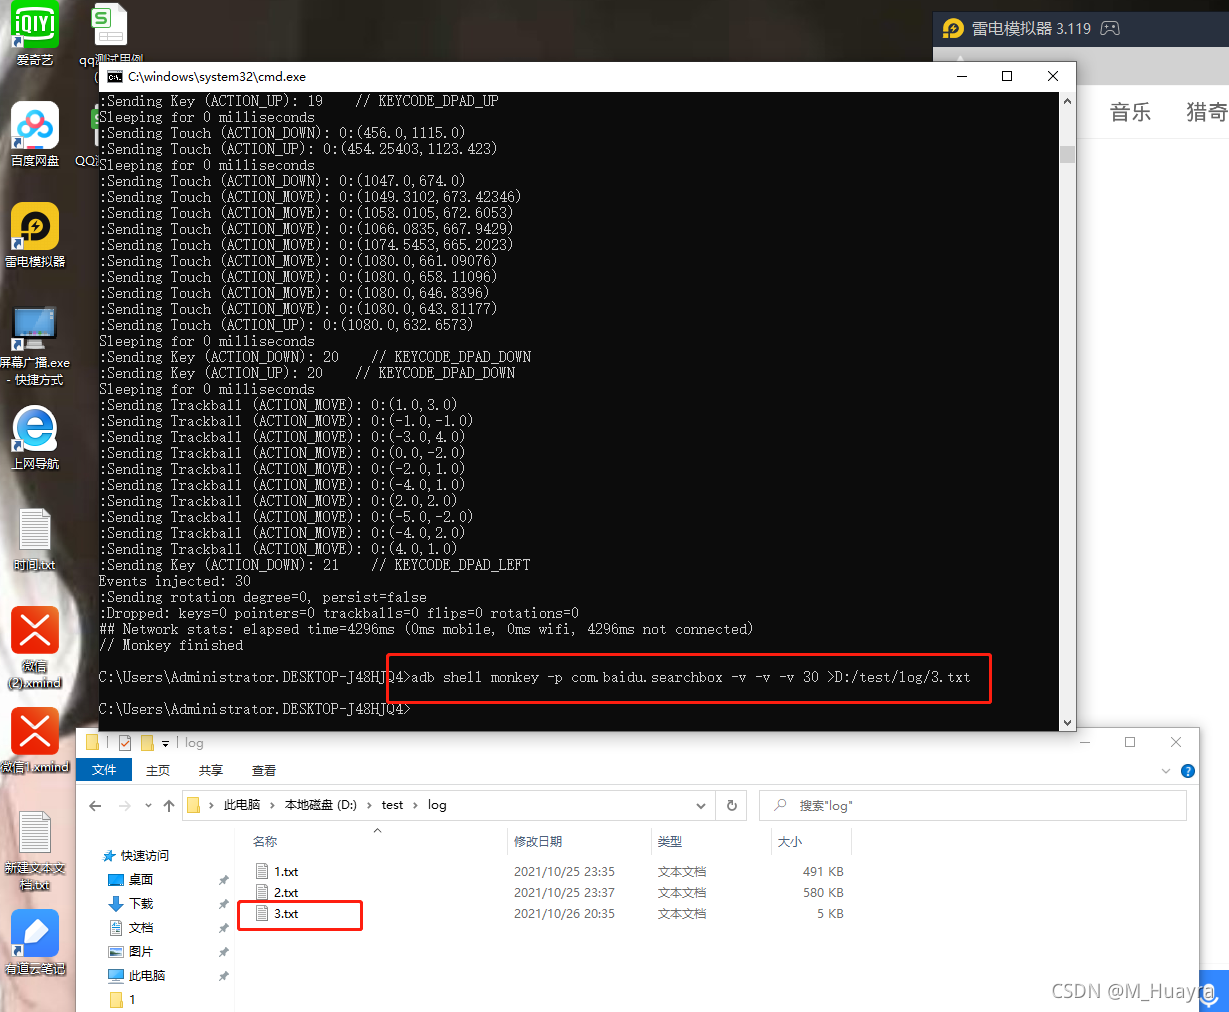
Task: Click the Refresh button next to the address bar
Action: click(731, 805)
